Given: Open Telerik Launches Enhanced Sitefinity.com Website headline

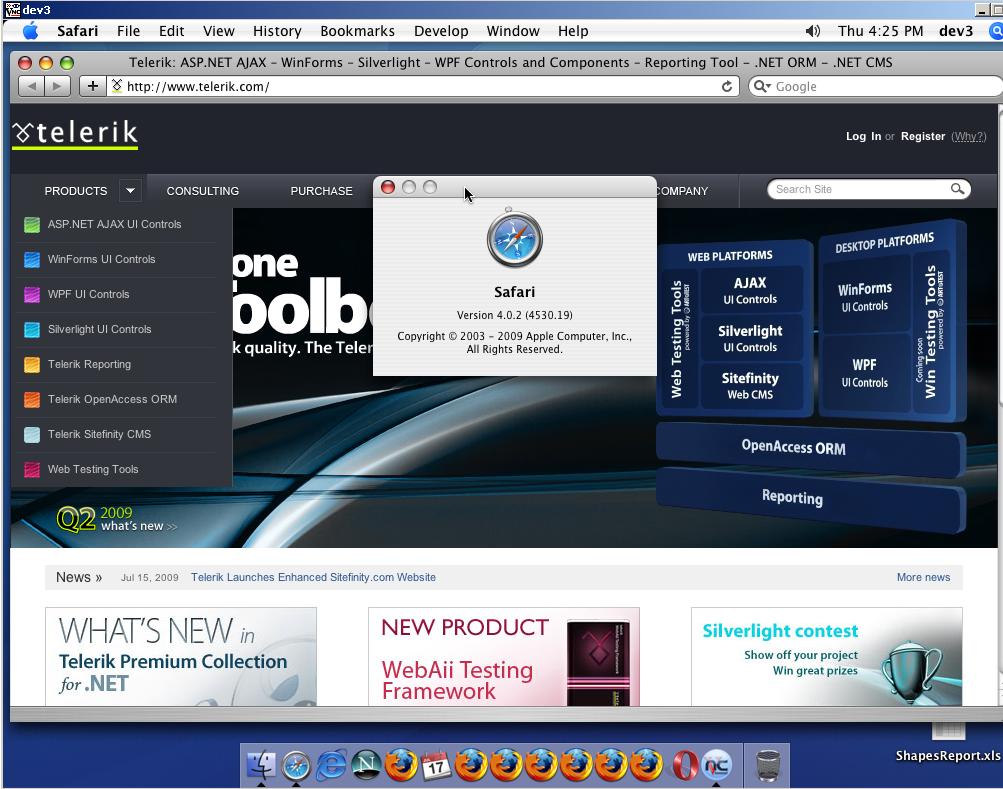Looking at the screenshot, I should pyautogui.click(x=313, y=577).
